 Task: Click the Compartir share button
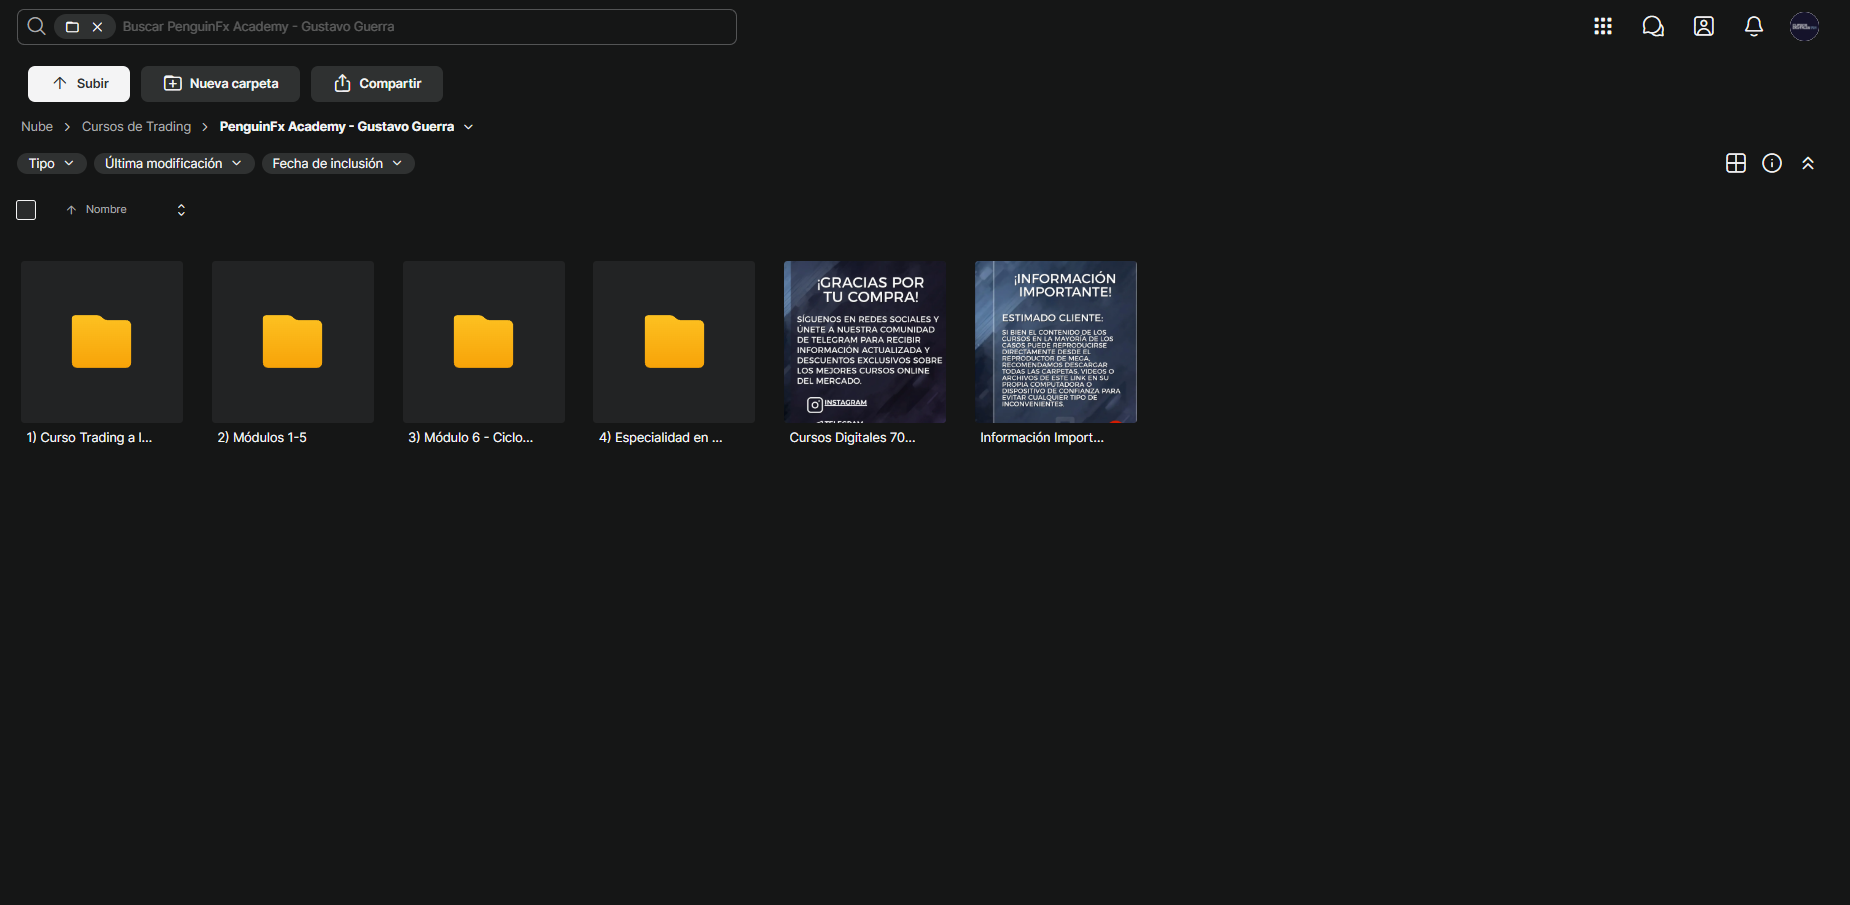[377, 84]
